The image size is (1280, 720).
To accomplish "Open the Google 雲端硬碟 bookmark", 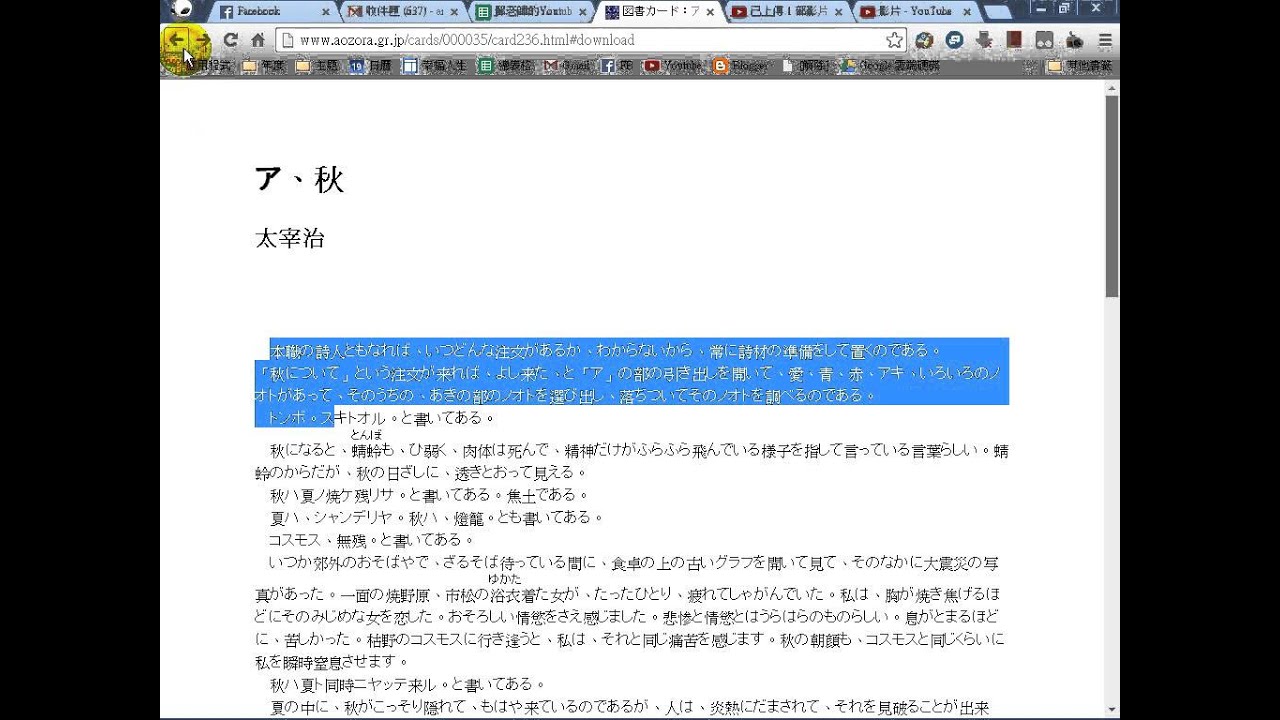I will 889,66.
